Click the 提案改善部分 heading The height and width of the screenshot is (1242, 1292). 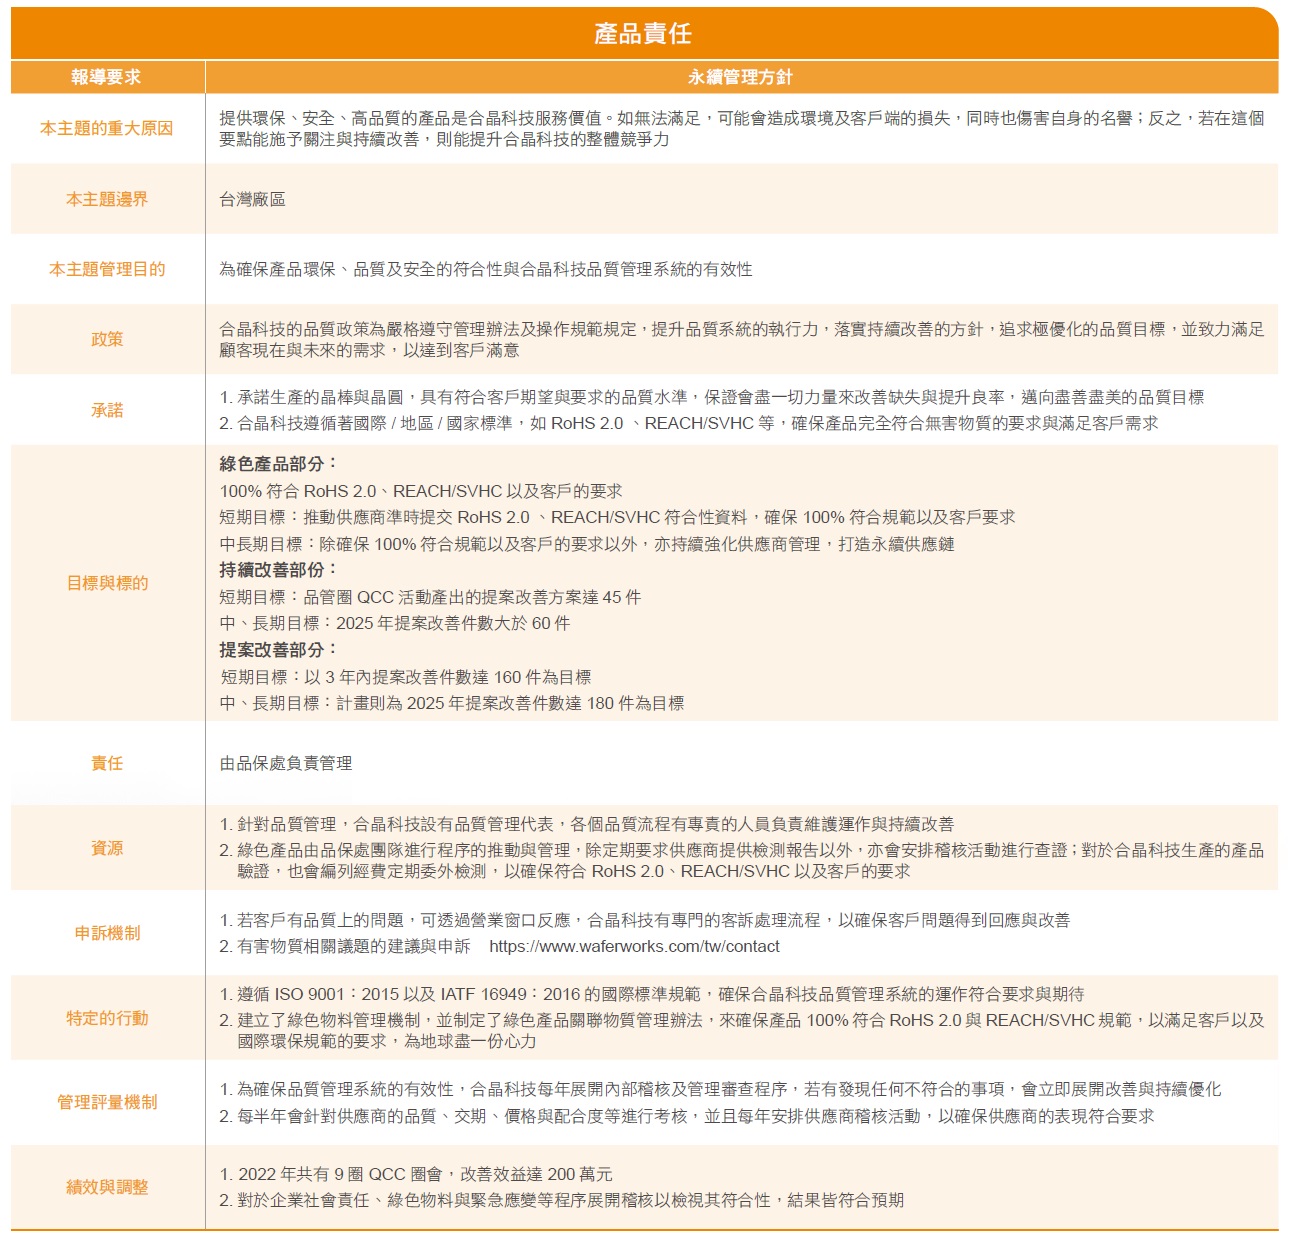(x=279, y=650)
